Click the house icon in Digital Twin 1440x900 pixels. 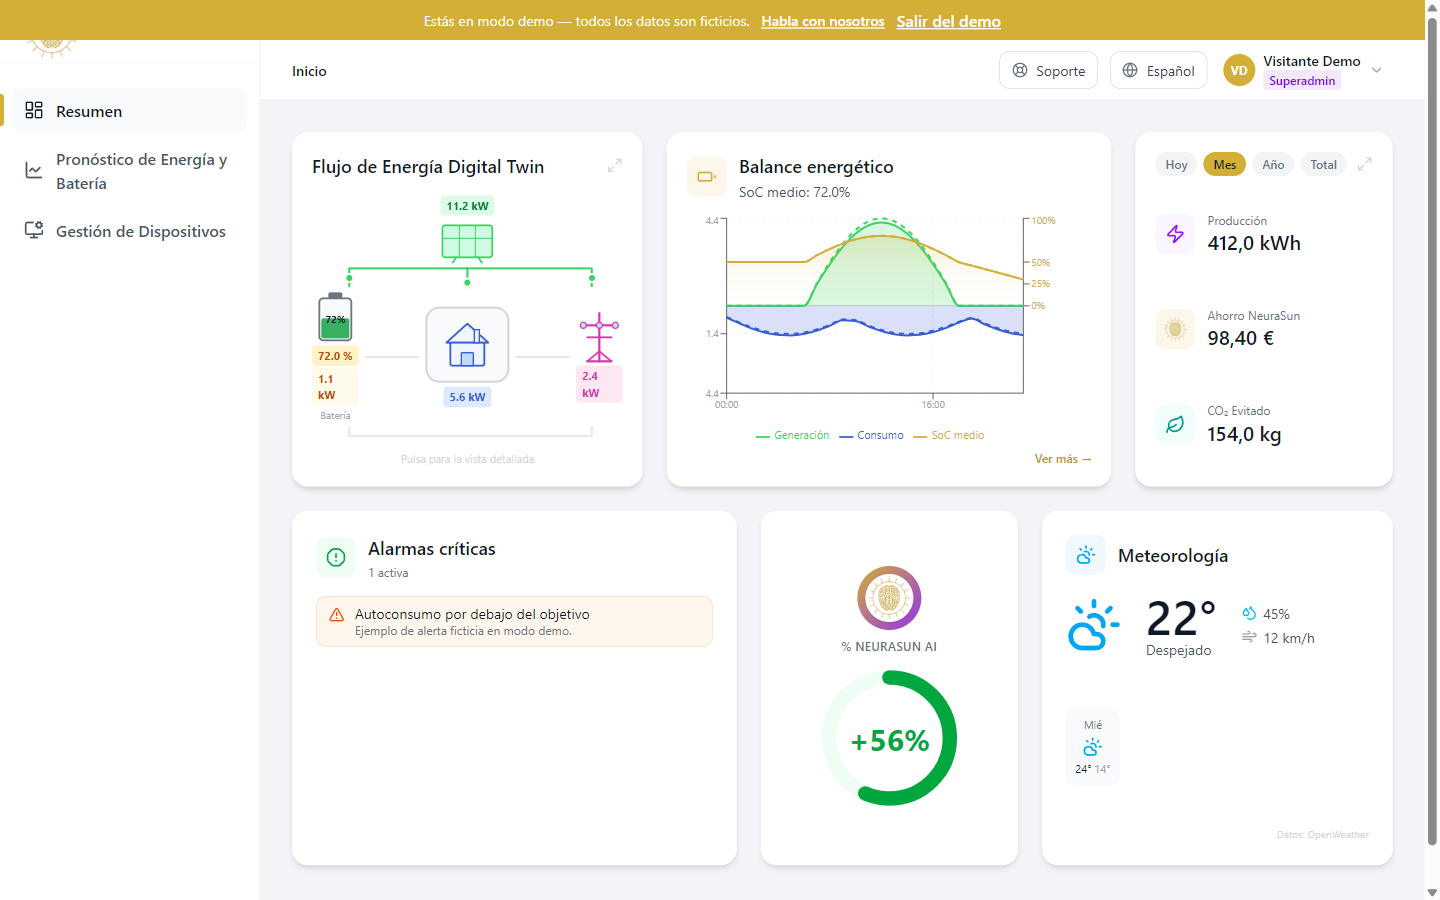pos(467,345)
